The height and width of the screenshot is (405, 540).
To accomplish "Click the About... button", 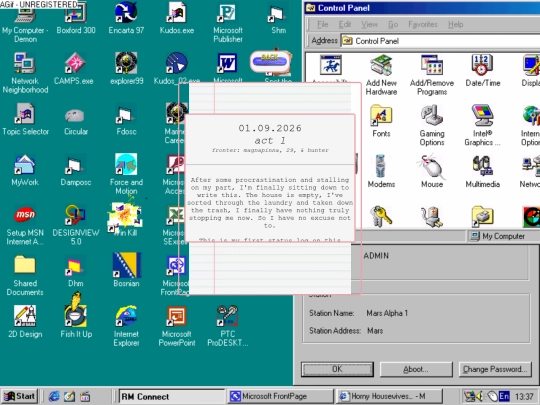I will pos(416,369).
